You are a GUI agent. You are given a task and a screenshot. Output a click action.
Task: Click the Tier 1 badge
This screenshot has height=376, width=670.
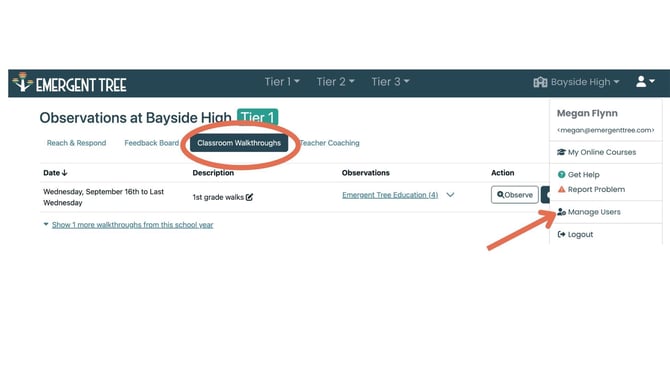click(x=258, y=117)
